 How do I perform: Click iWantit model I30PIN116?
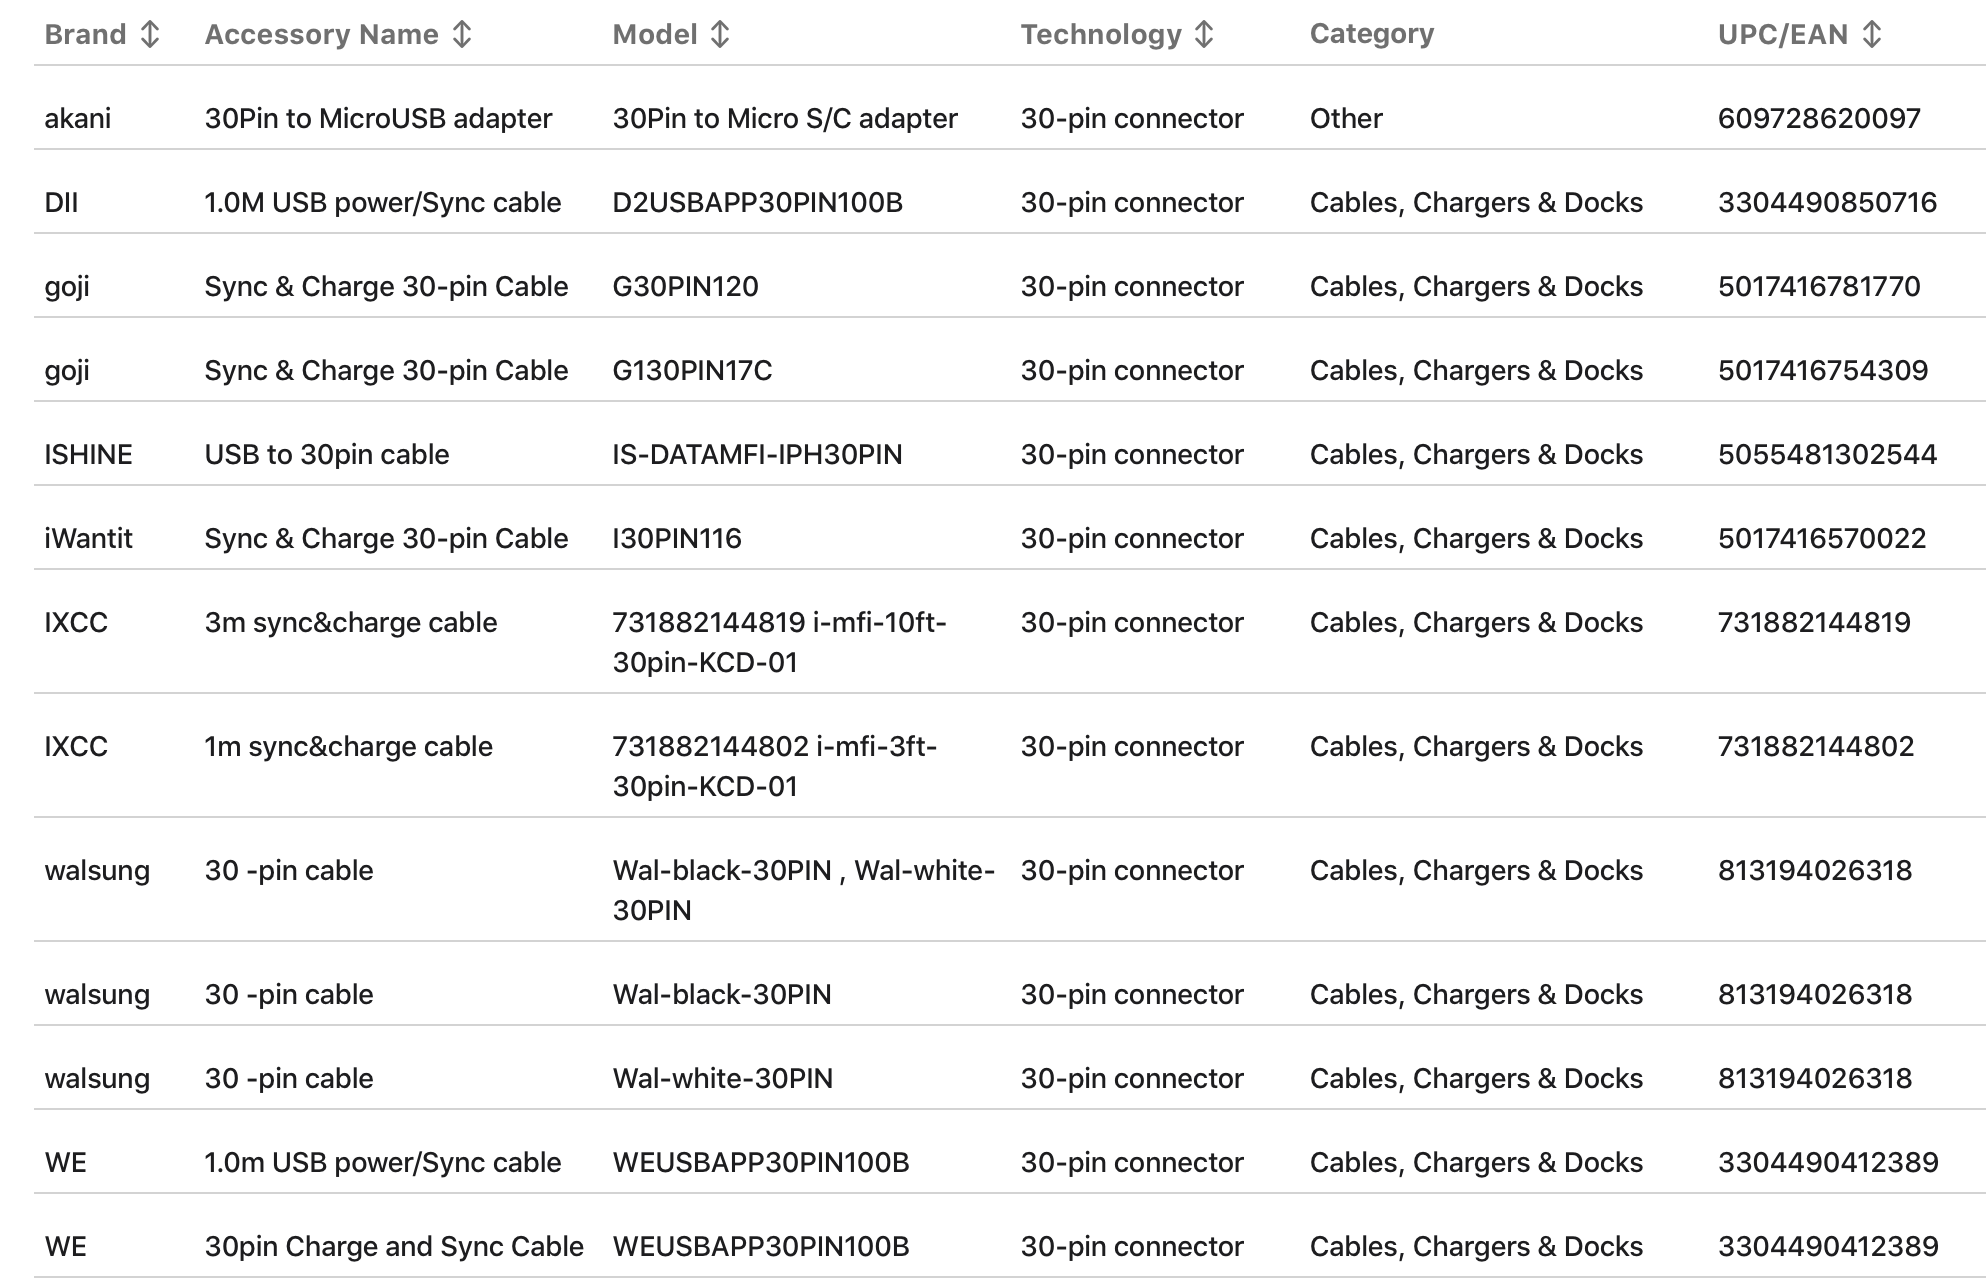pos(677,539)
